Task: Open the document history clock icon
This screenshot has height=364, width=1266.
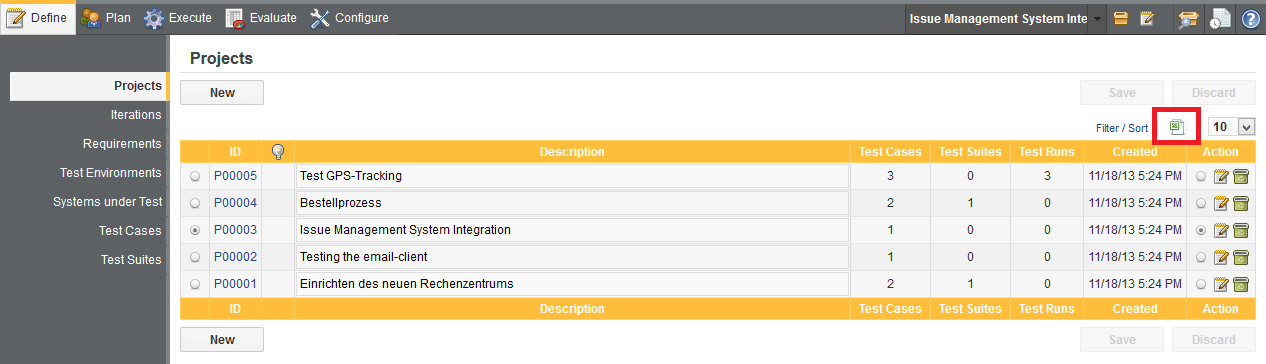Action: point(1220,19)
